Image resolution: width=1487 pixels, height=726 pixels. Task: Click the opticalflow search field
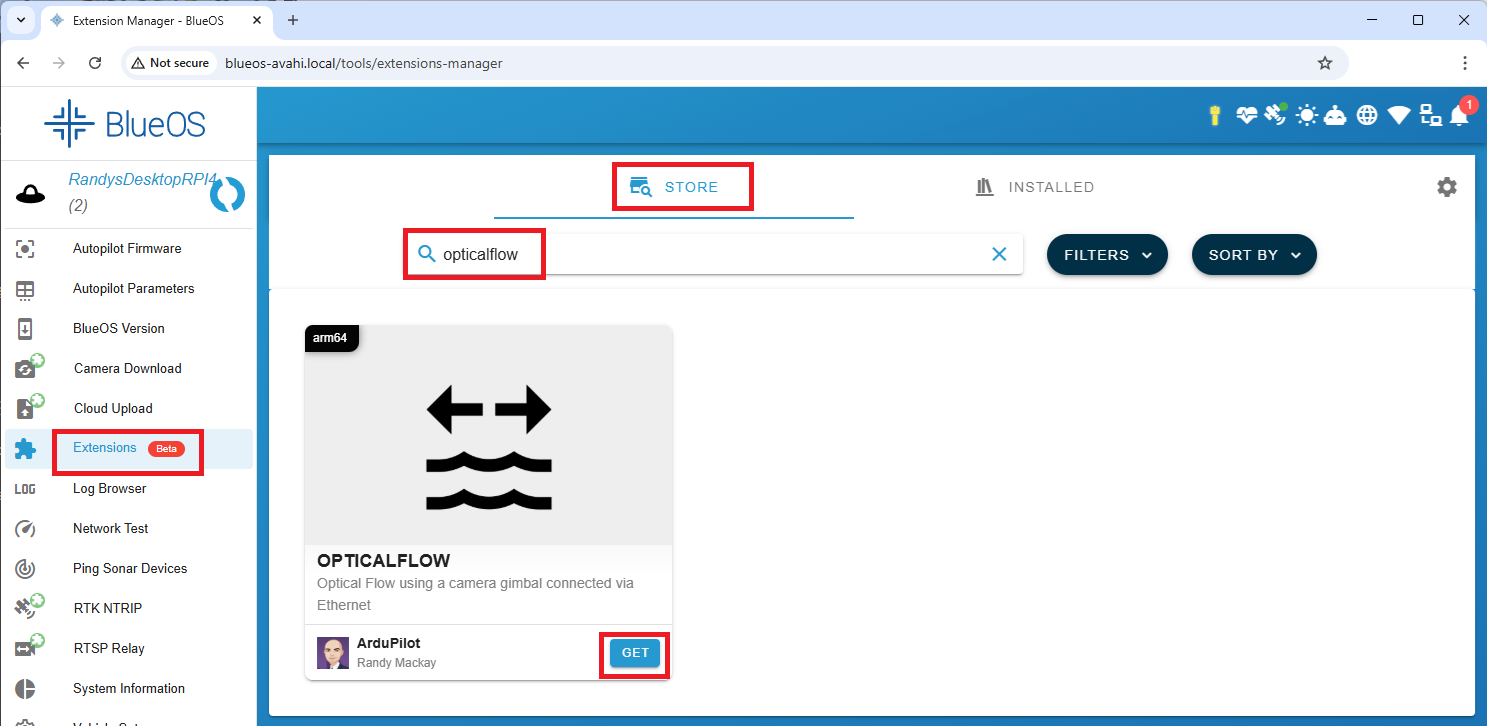pos(700,254)
